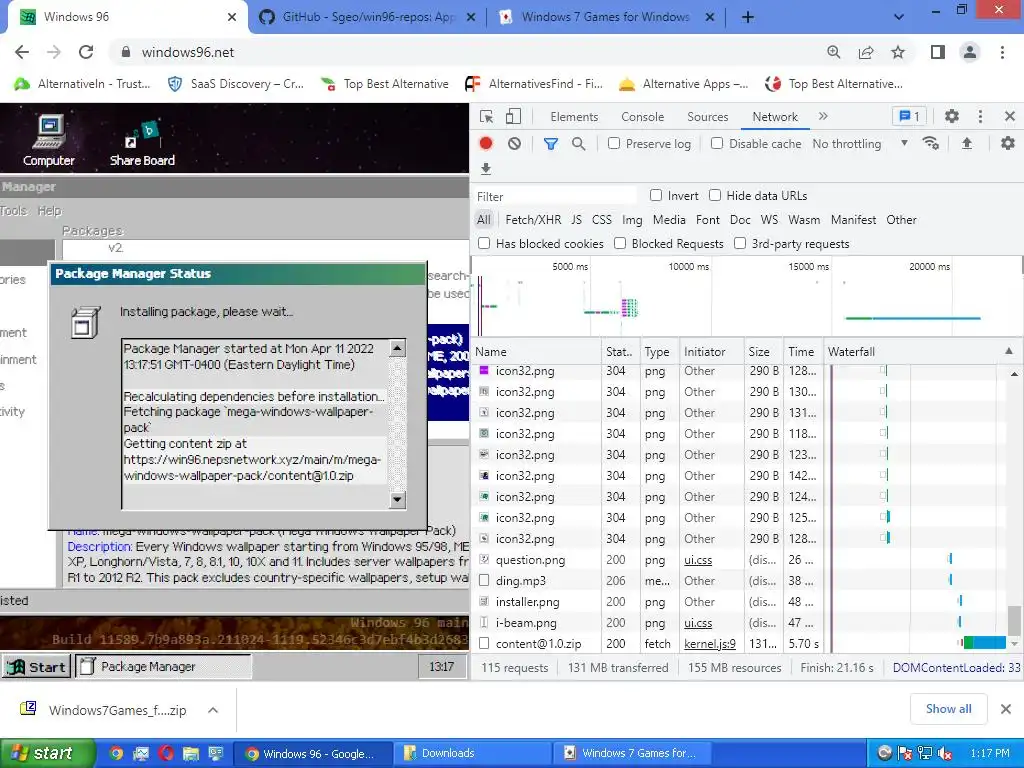Expand more DevTools tabs chevron
This screenshot has height=768, width=1024.
coord(823,116)
